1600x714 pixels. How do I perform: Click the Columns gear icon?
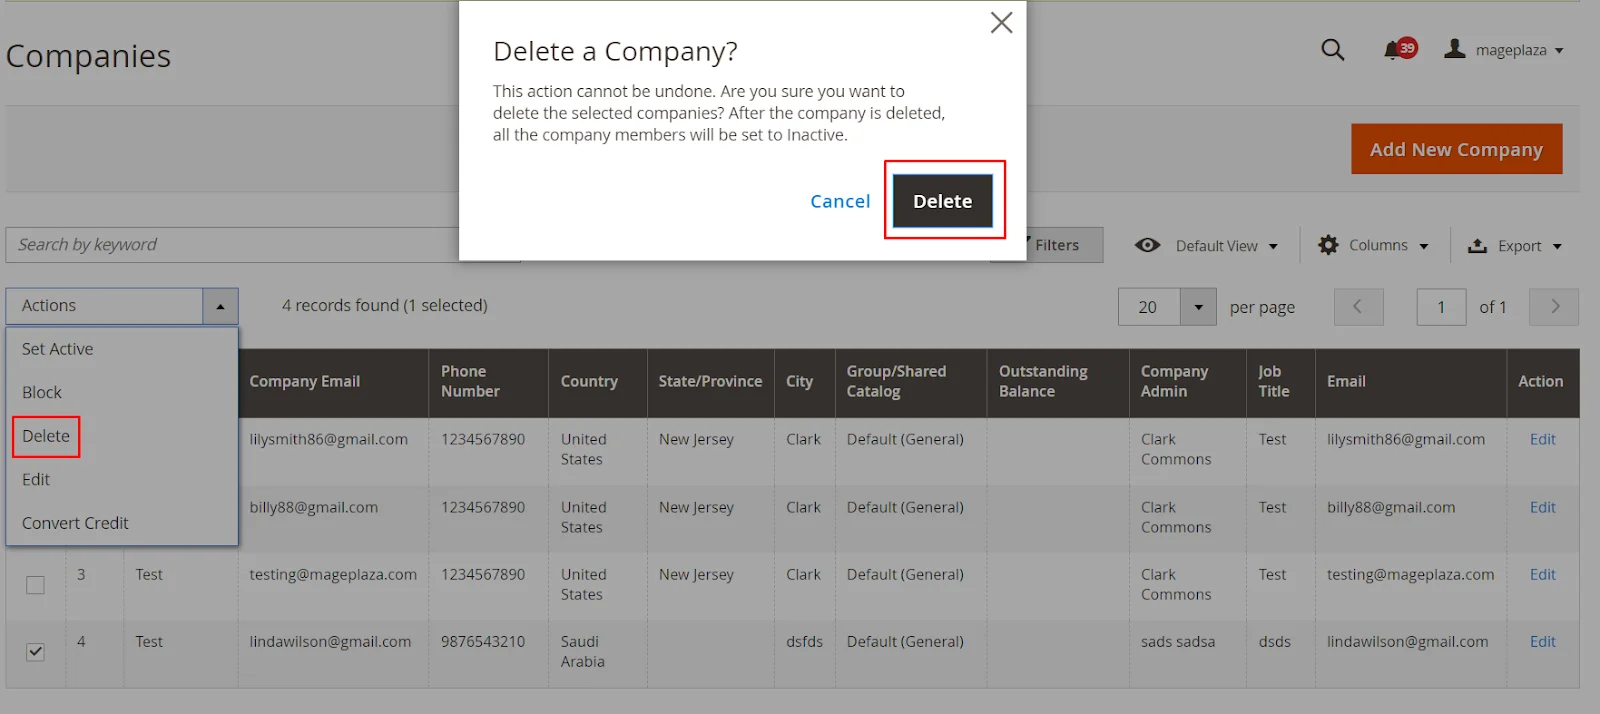1328,245
